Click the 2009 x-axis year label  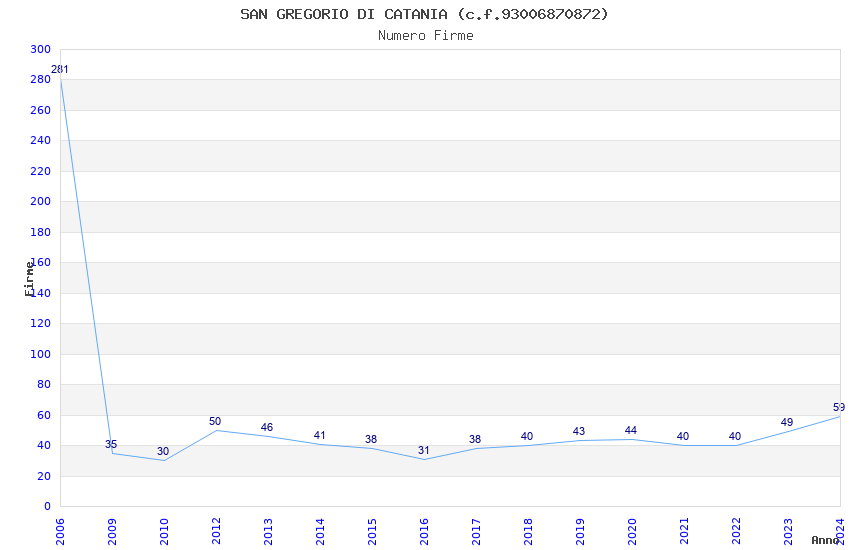pyautogui.click(x=112, y=532)
